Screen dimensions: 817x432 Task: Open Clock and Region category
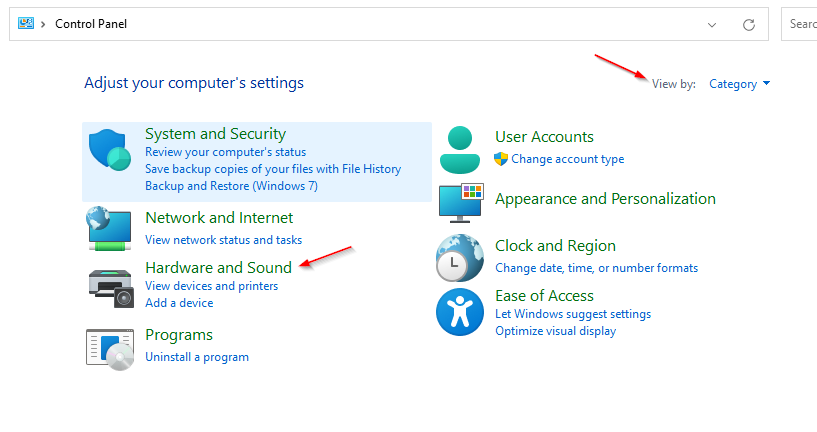555,246
